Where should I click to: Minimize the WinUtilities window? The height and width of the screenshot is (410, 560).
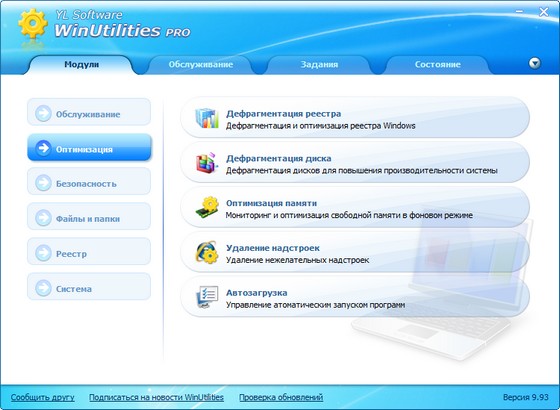[x=520, y=12]
